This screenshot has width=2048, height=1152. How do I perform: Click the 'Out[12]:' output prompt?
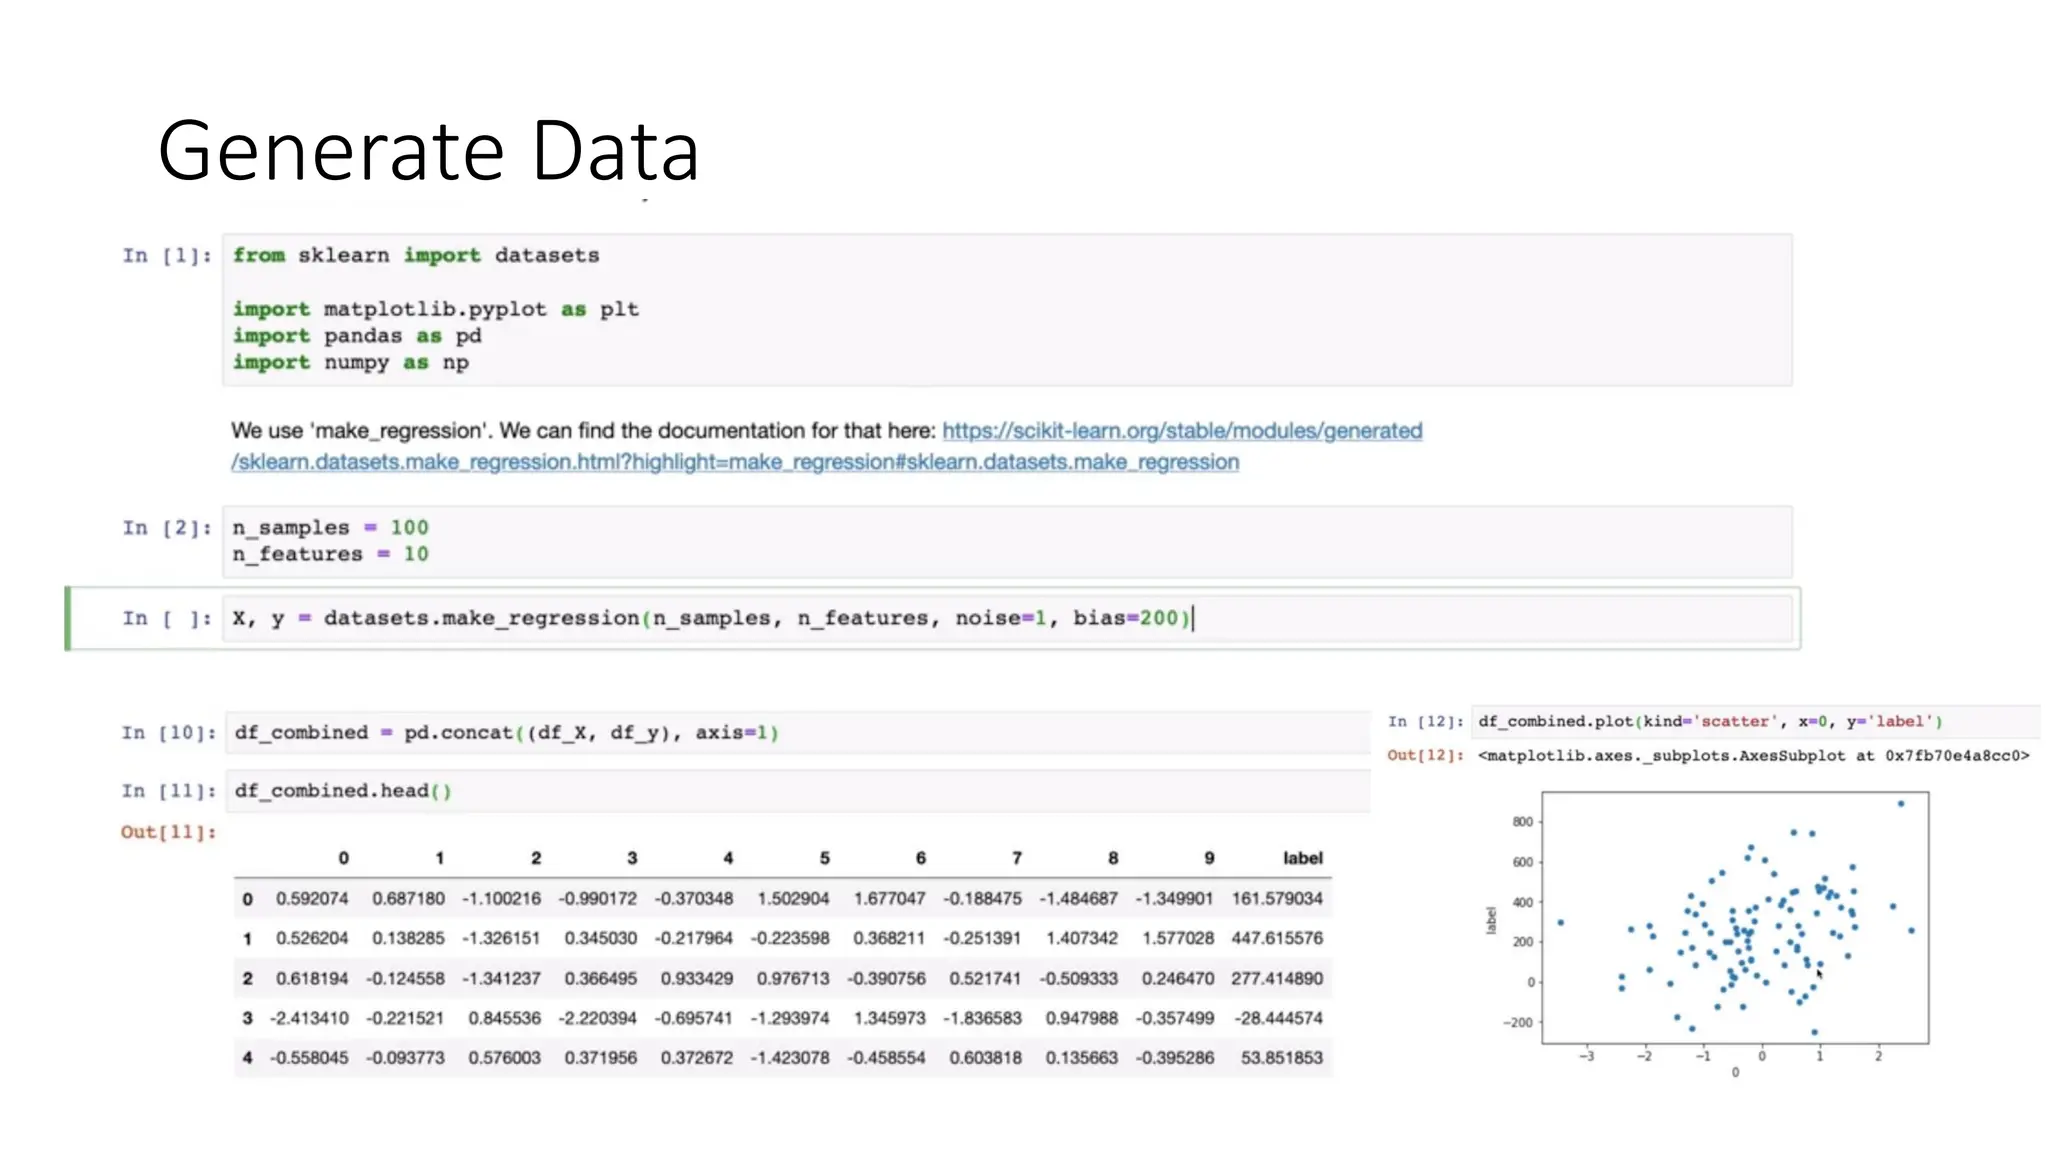pyautogui.click(x=1425, y=755)
